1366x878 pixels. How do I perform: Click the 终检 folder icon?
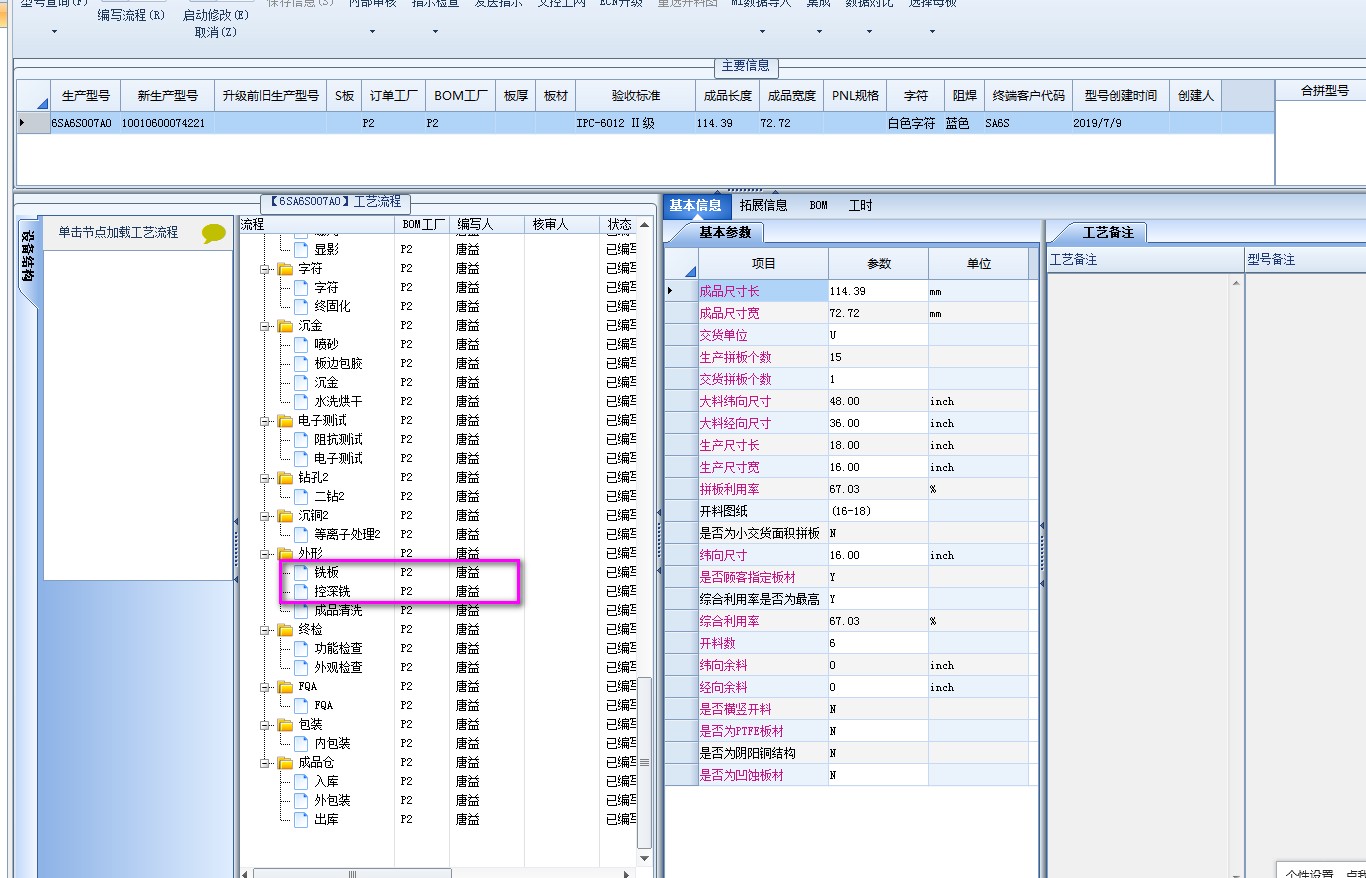point(285,629)
